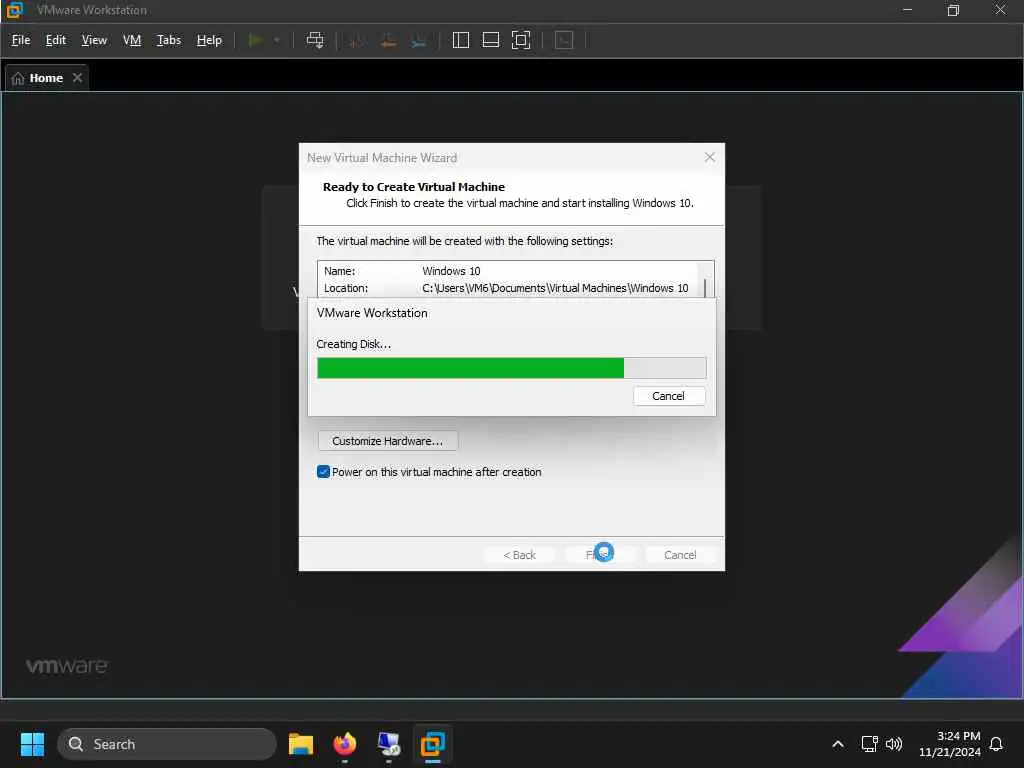The width and height of the screenshot is (1024, 768).
Task: Click the green Power On play icon
Action: [x=256, y=40]
